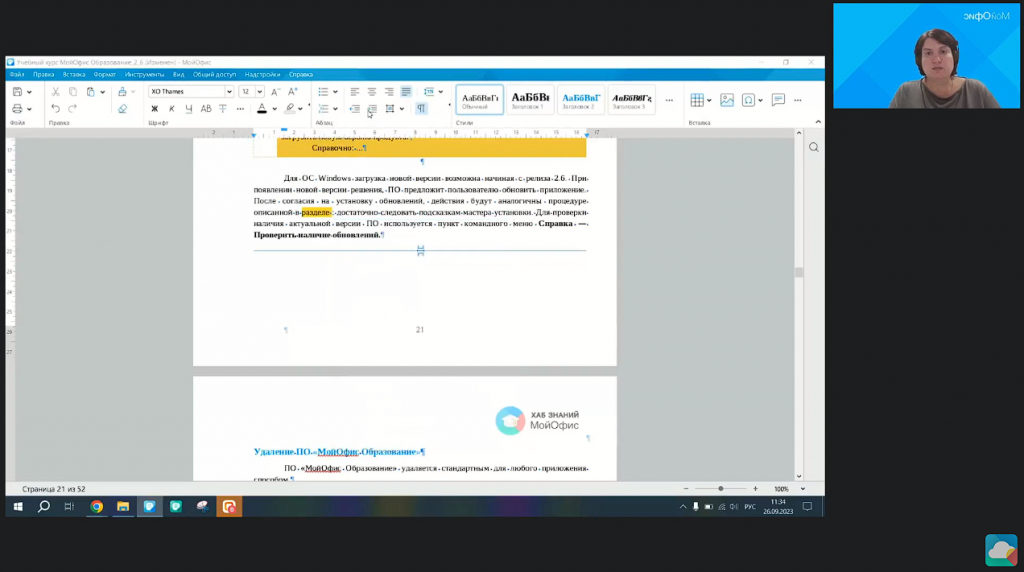The width and height of the screenshot is (1024, 572).
Task: Apply the font color (underlined A)
Action: 262,109
